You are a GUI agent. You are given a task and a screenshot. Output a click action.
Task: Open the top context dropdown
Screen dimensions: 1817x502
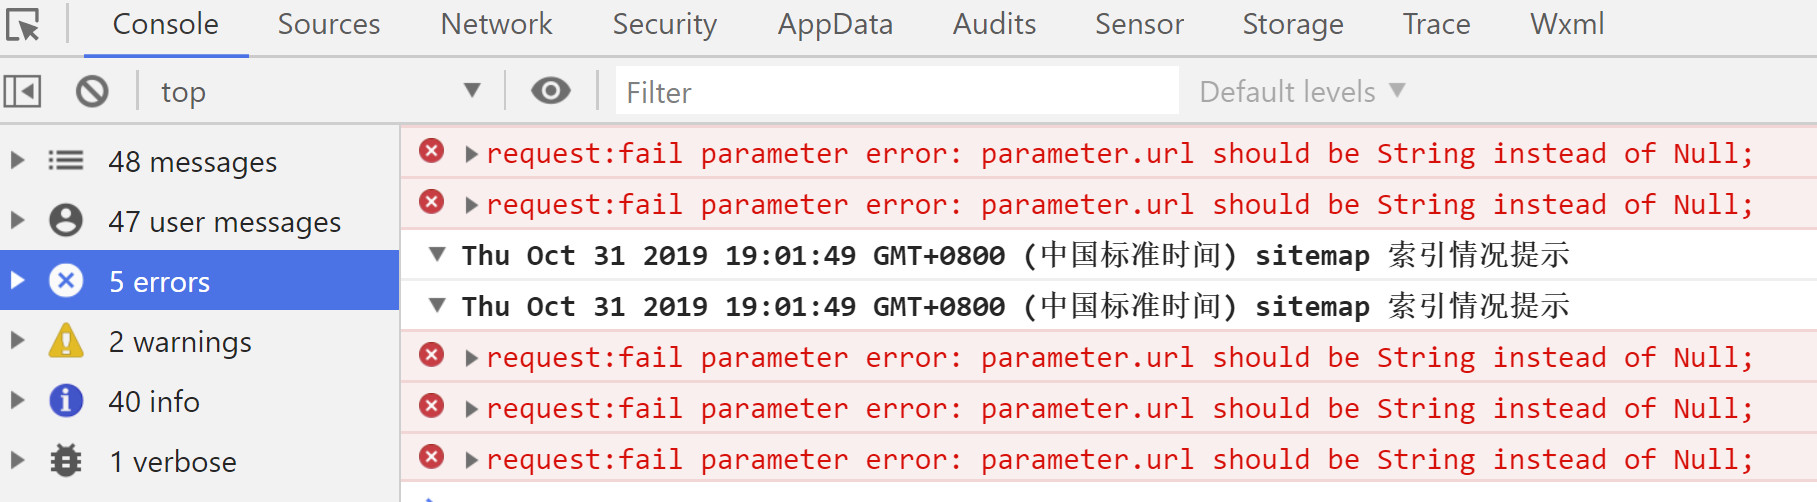[320, 92]
